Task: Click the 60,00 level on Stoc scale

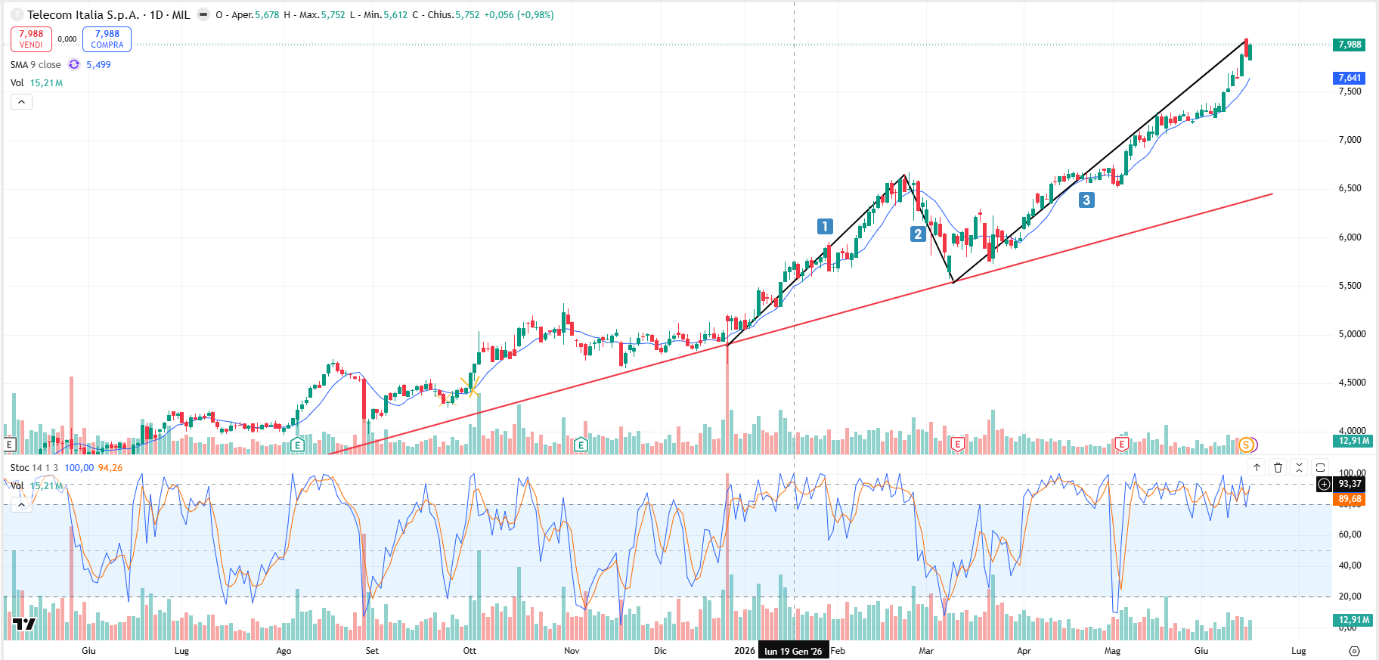Action: pyautogui.click(x=1349, y=535)
